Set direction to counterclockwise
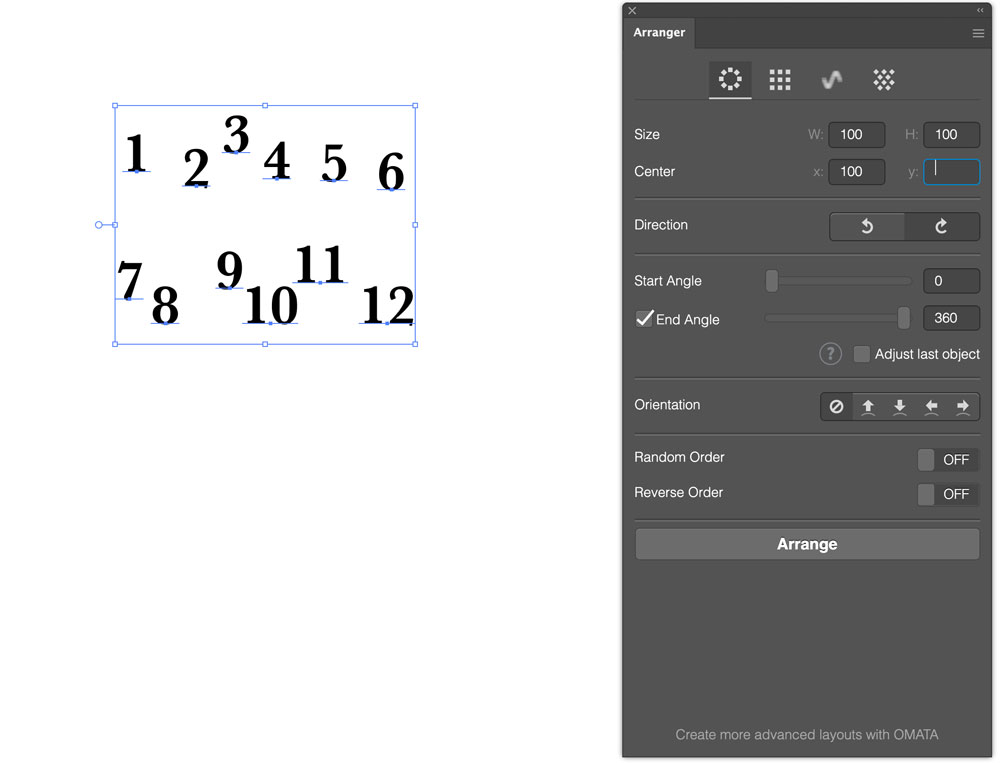Image resolution: width=1000 pixels, height=763 pixels. click(x=867, y=226)
